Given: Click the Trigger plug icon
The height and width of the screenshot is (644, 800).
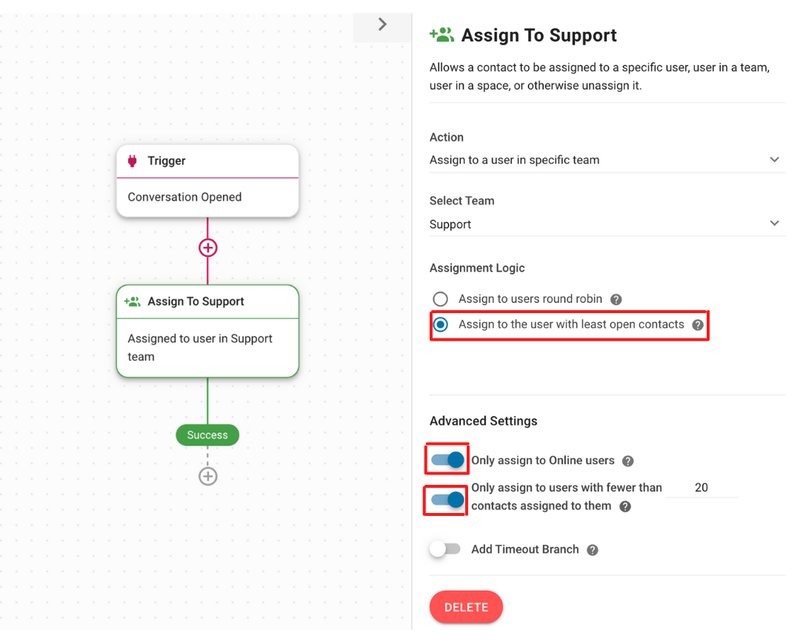Looking at the screenshot, I should [132, 161].
